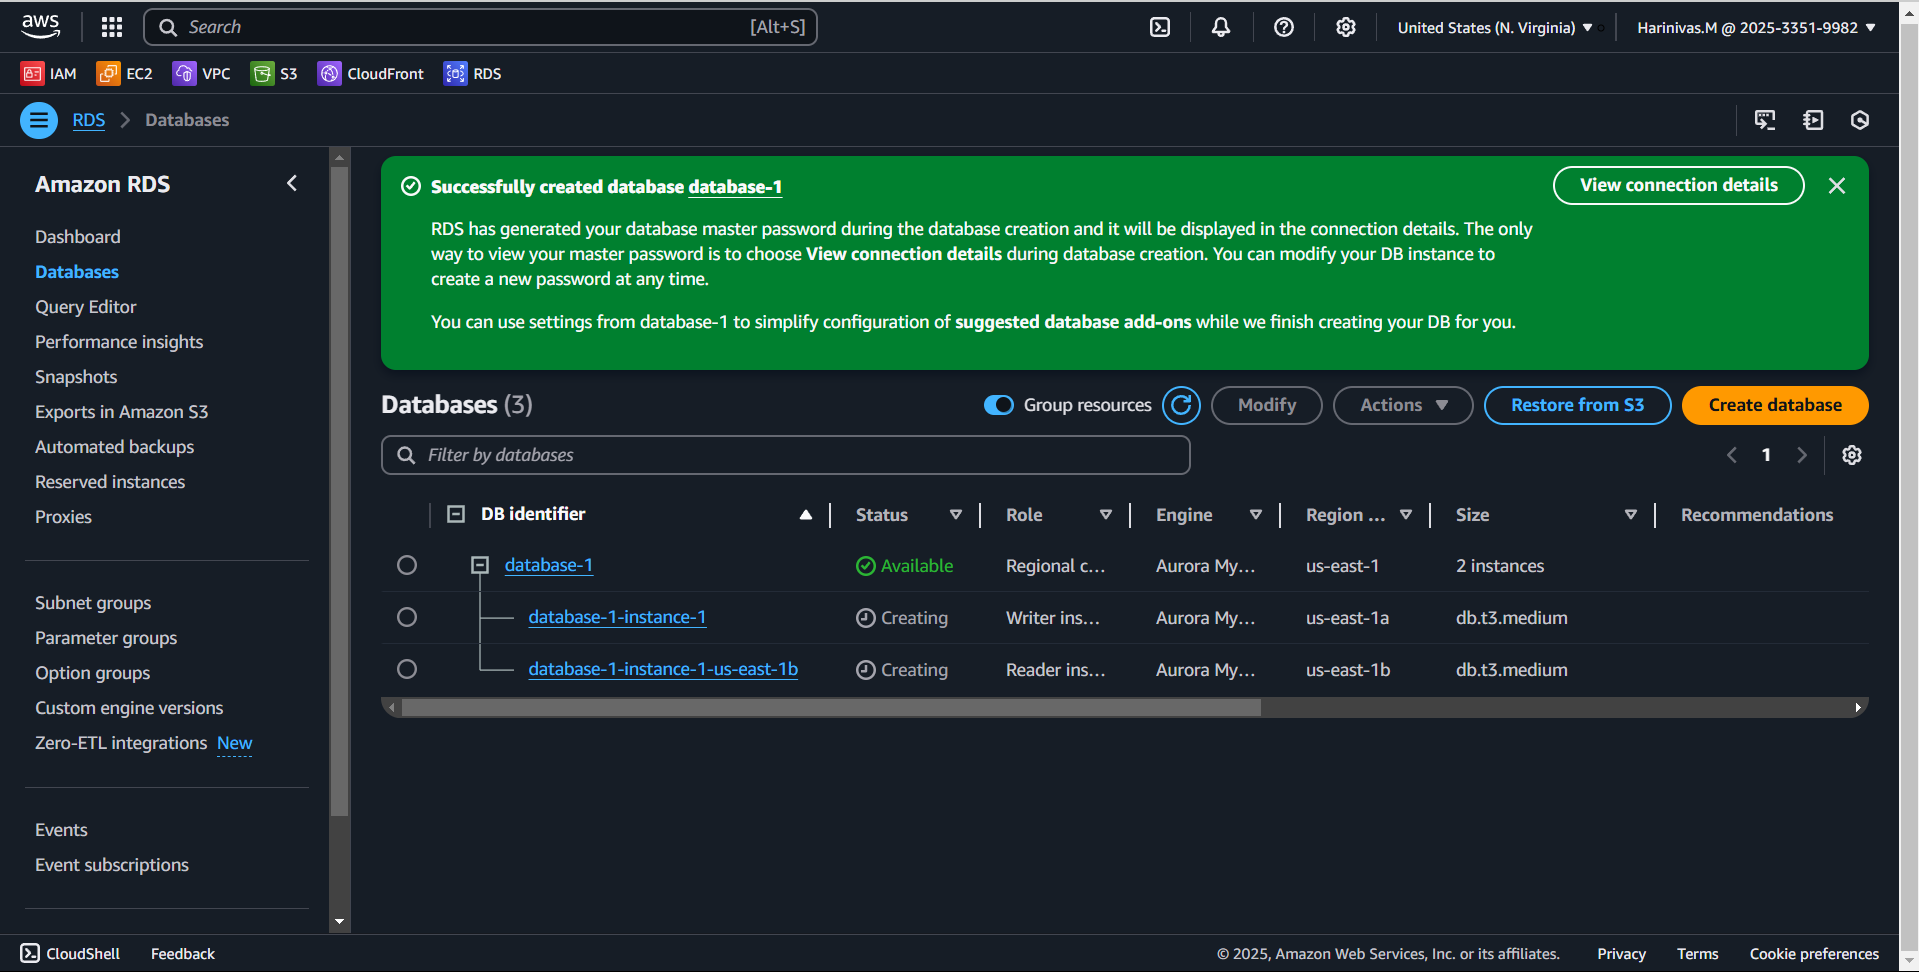
Task: Open EC2 service shortcut
Action: pos(125,73)
